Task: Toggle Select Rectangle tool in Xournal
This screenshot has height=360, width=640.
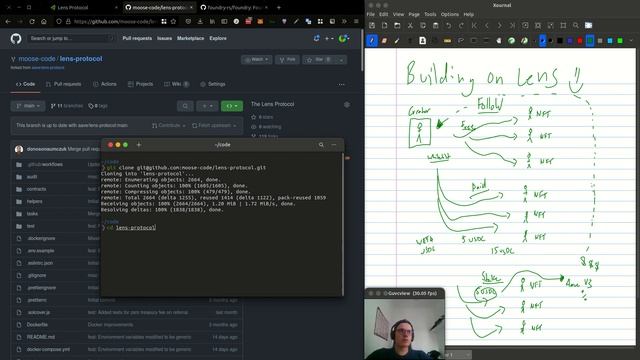Action: coord(473,40)
